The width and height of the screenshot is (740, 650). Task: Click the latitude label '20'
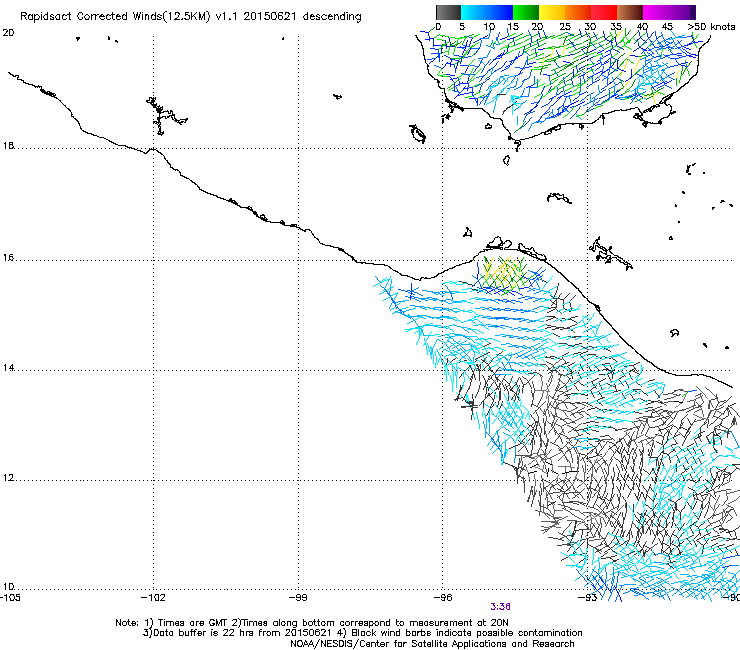click(x=8, y=33)
